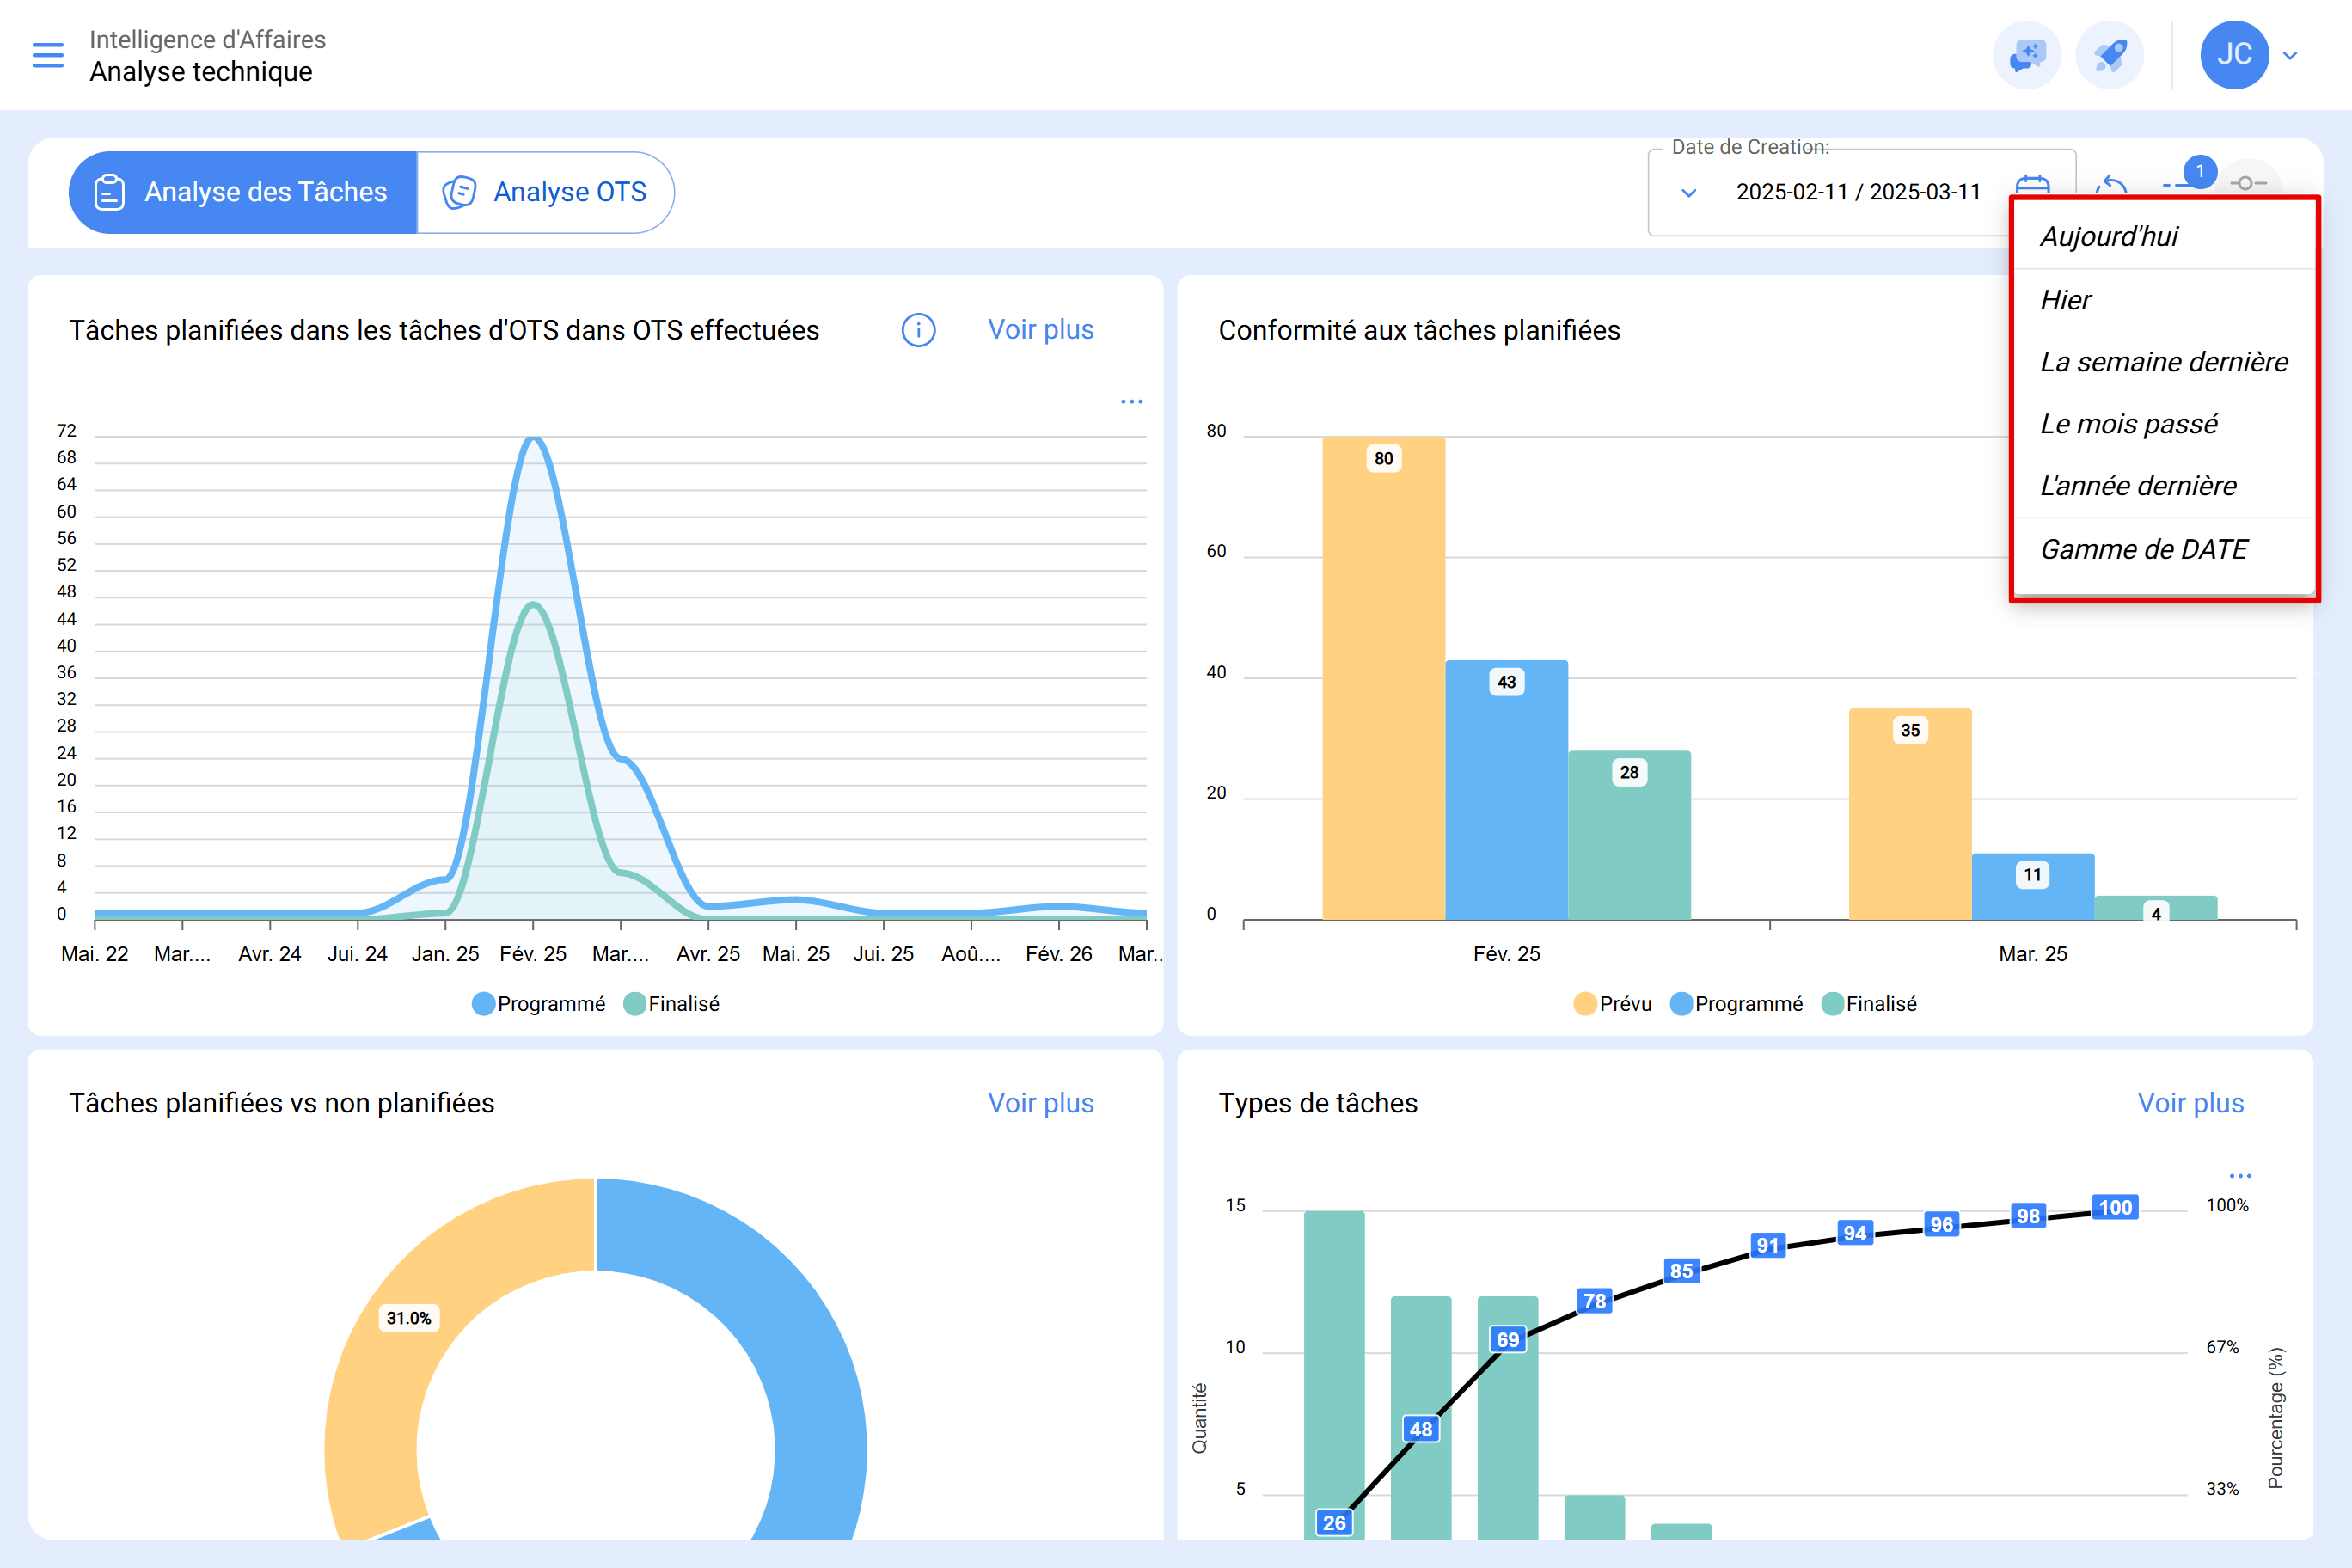
Task: Click the Pareto point labeled 96
Action: (1941, 1224)
